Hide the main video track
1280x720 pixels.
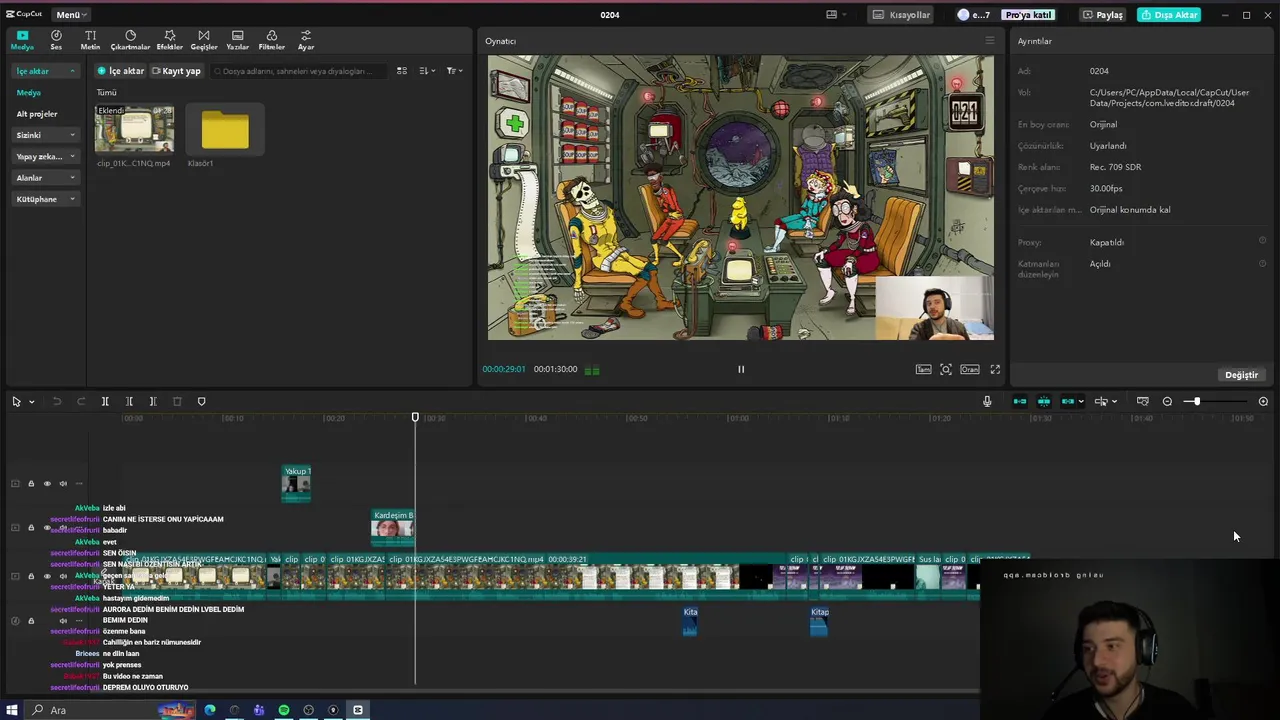click(x=47, y=576)
